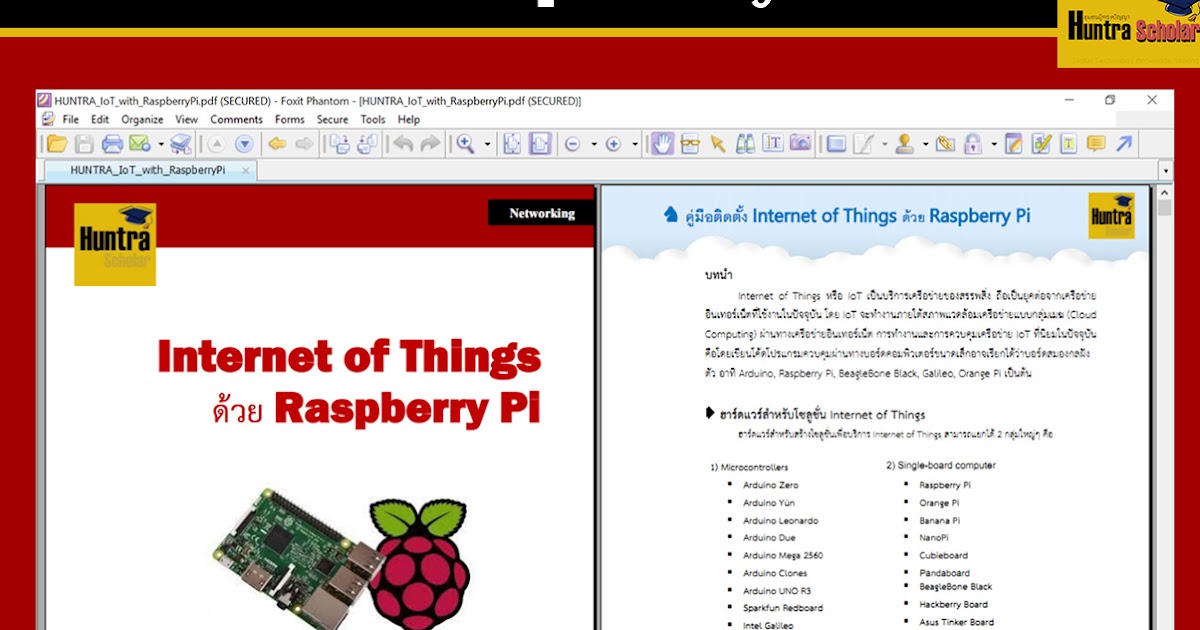Click the Undo arrow icon
The width and height of the screenshot is (1200, 630).
click(x=402, y=144)
